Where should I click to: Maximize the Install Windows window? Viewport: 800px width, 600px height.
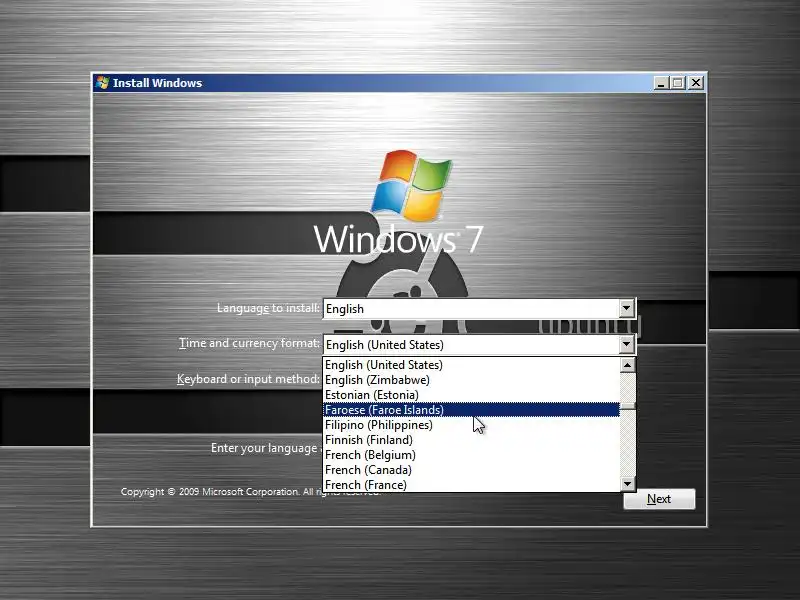click(678, 83)
